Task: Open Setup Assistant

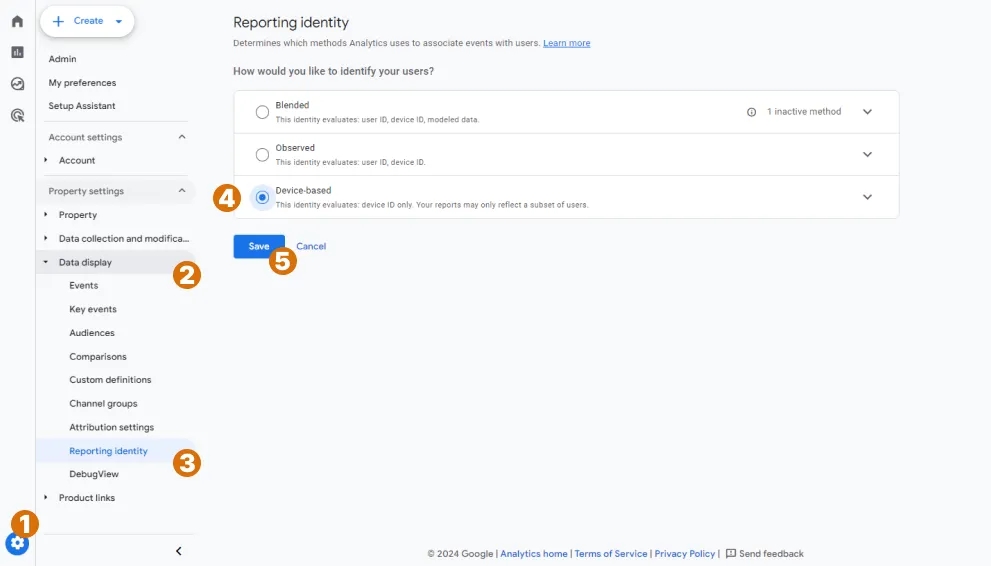Action: (x=82, y=105)
